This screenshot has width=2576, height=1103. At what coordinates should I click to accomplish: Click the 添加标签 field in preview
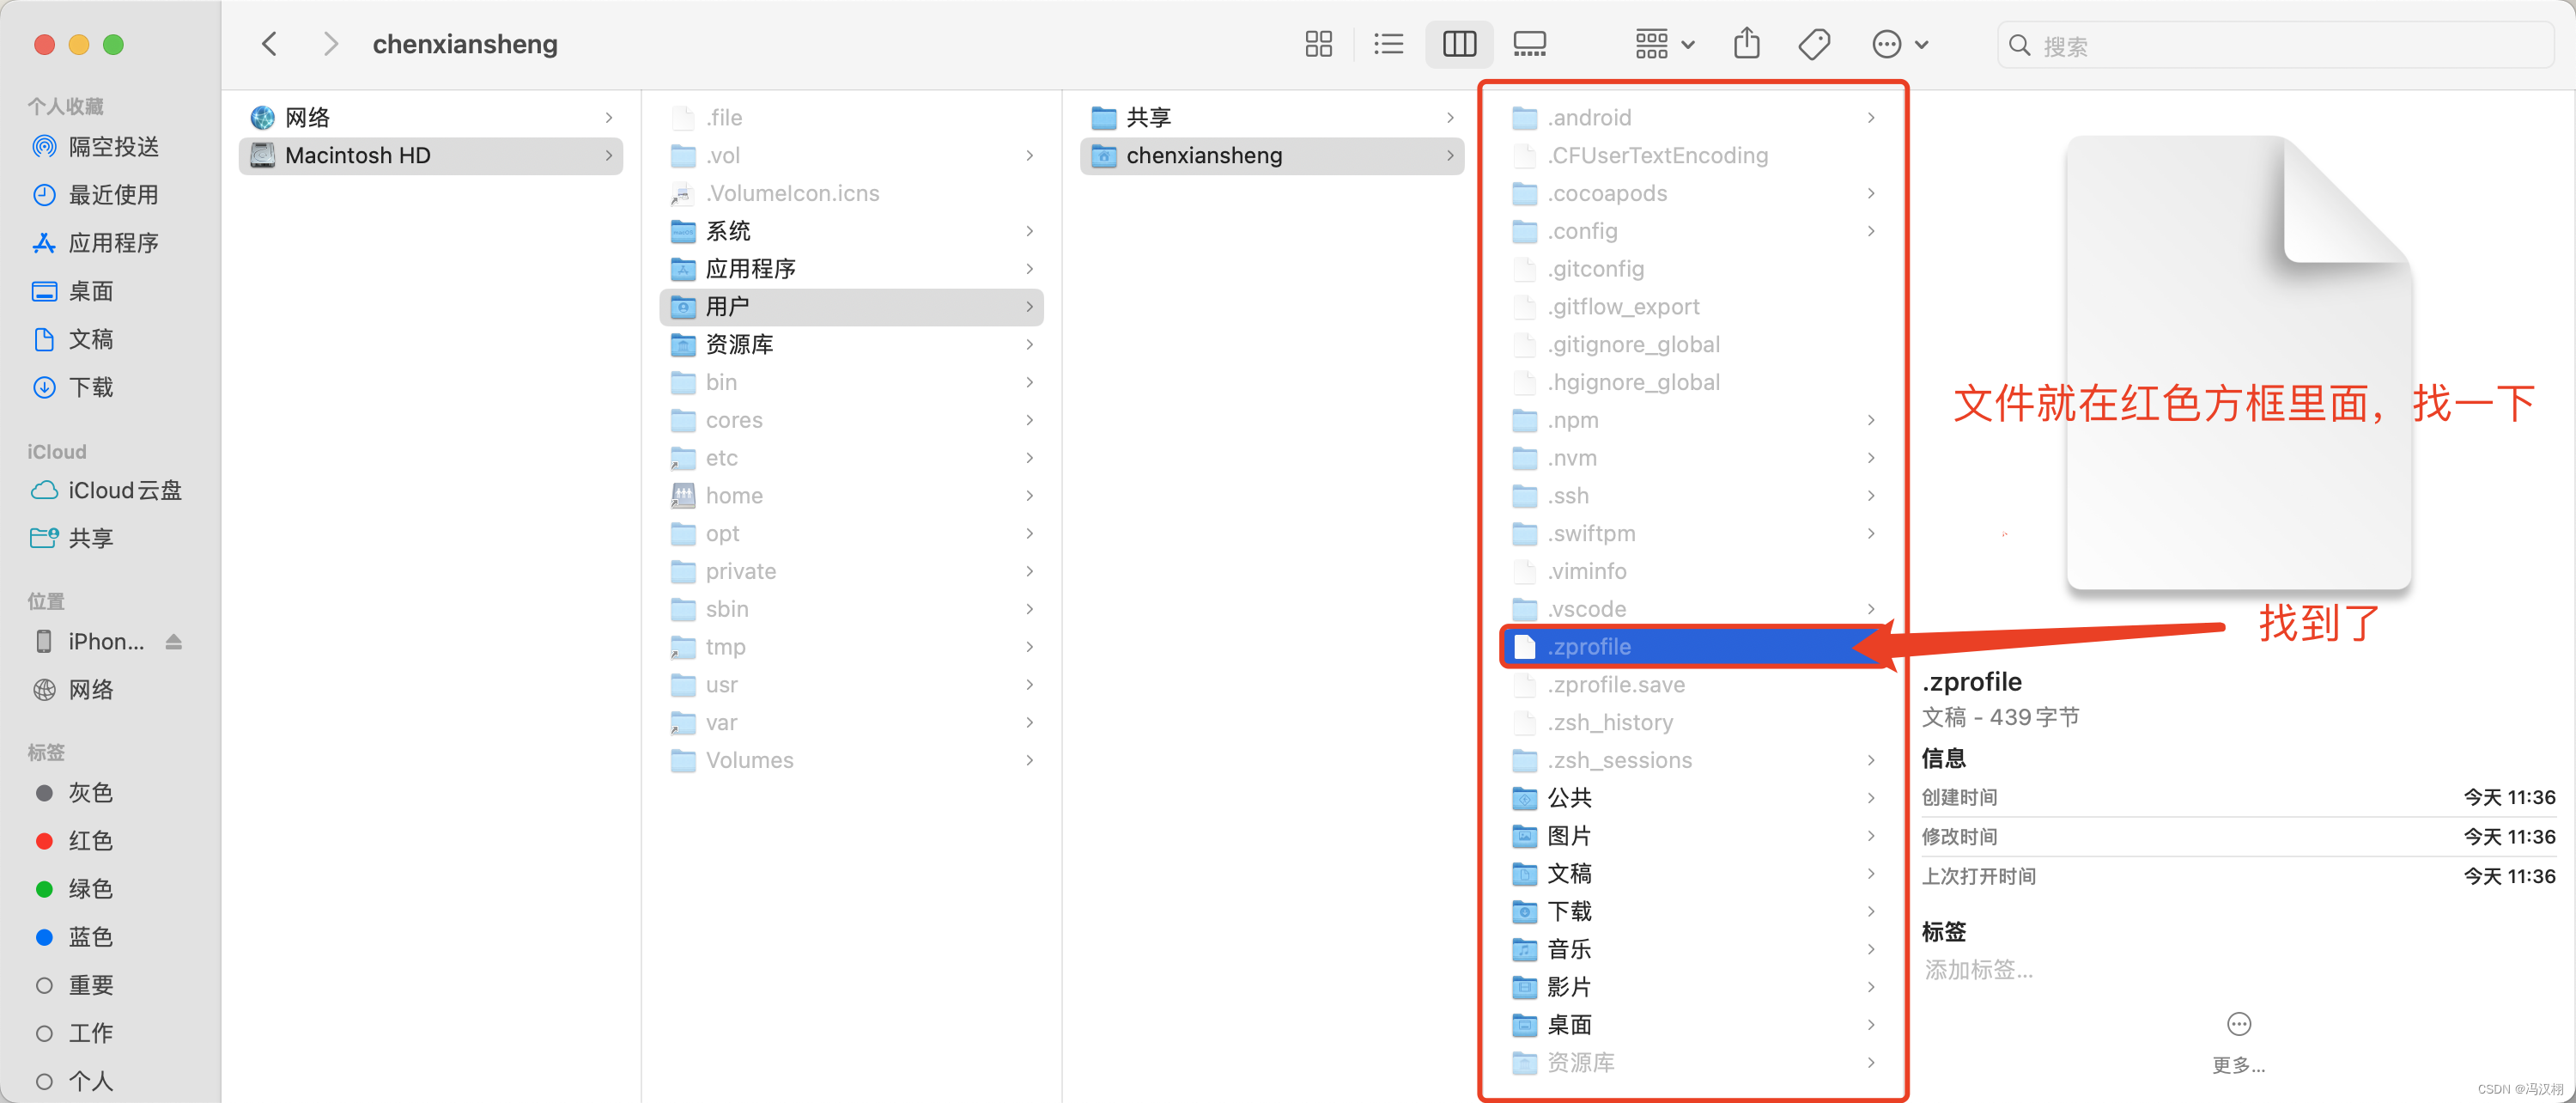(1978, 970)
